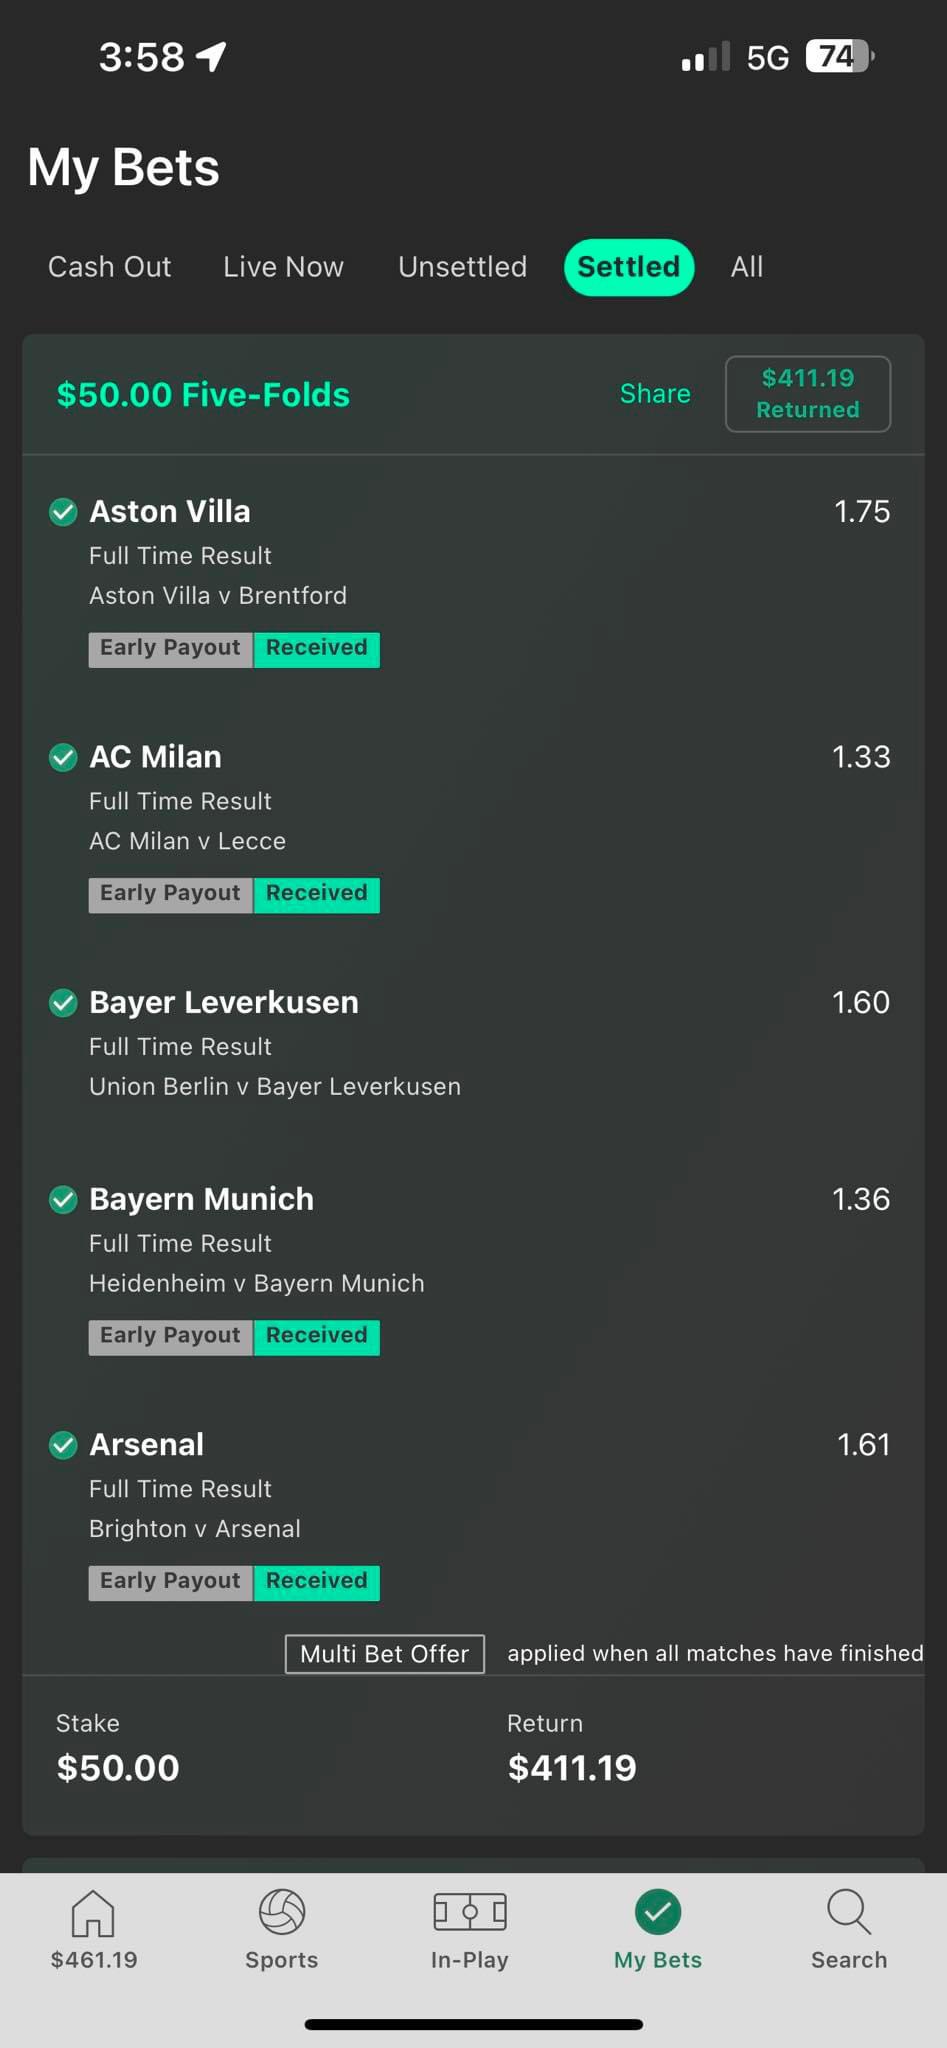This screenshot has height=2048, width=947.
Task: Click the green tick beside Arsenal
Action: click(x=63, y=1445)
